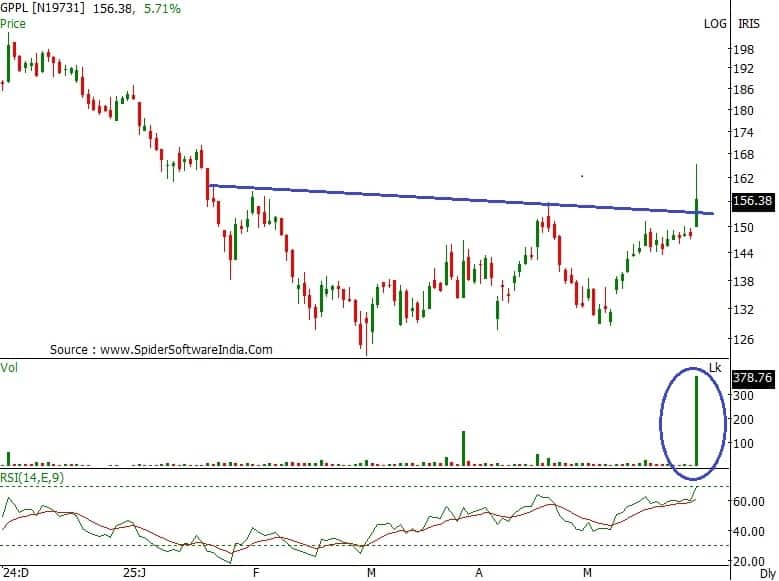This screenshot has width=779, height=581.
Task: Click the early-April green volume bar
Action: 463,448
